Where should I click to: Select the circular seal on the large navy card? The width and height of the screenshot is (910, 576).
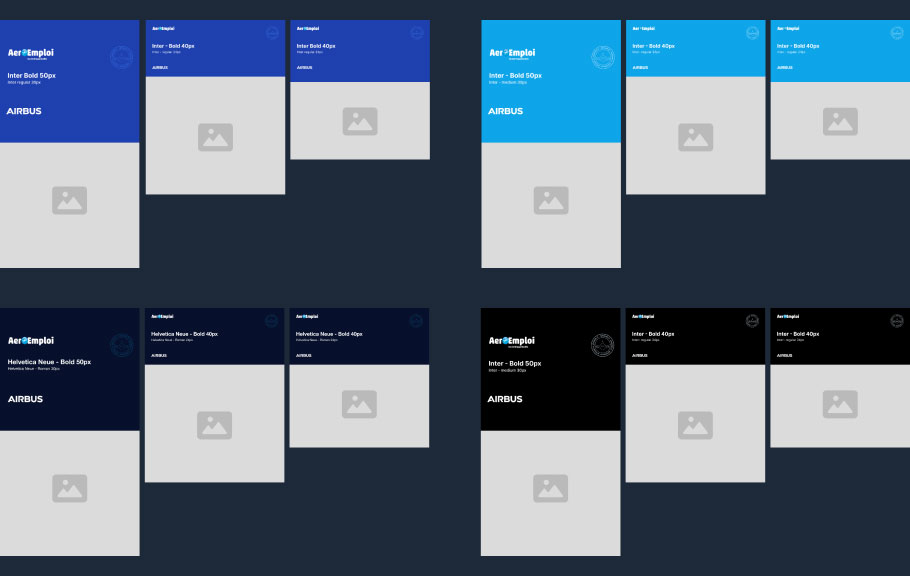click(121, 345)
